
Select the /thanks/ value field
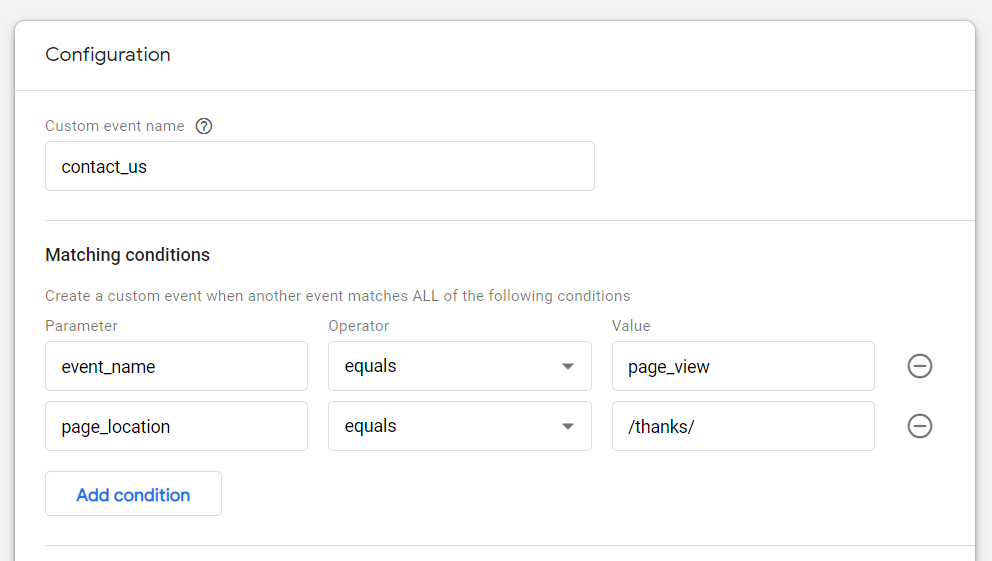coord(742,426)
